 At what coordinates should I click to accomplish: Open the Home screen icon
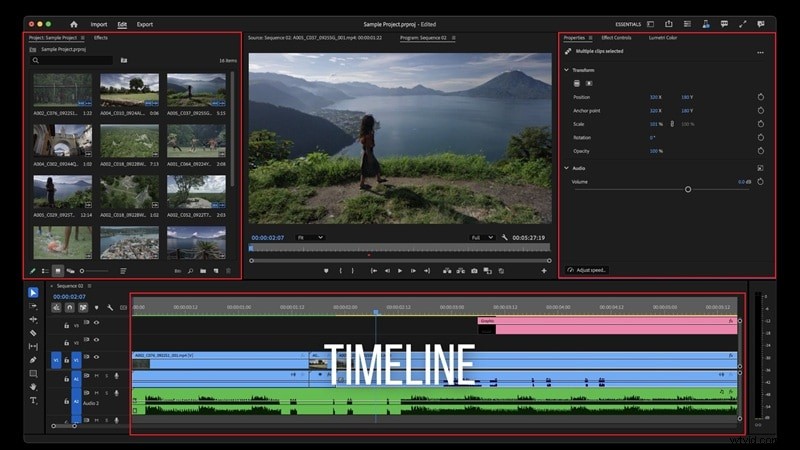point(74,24)
